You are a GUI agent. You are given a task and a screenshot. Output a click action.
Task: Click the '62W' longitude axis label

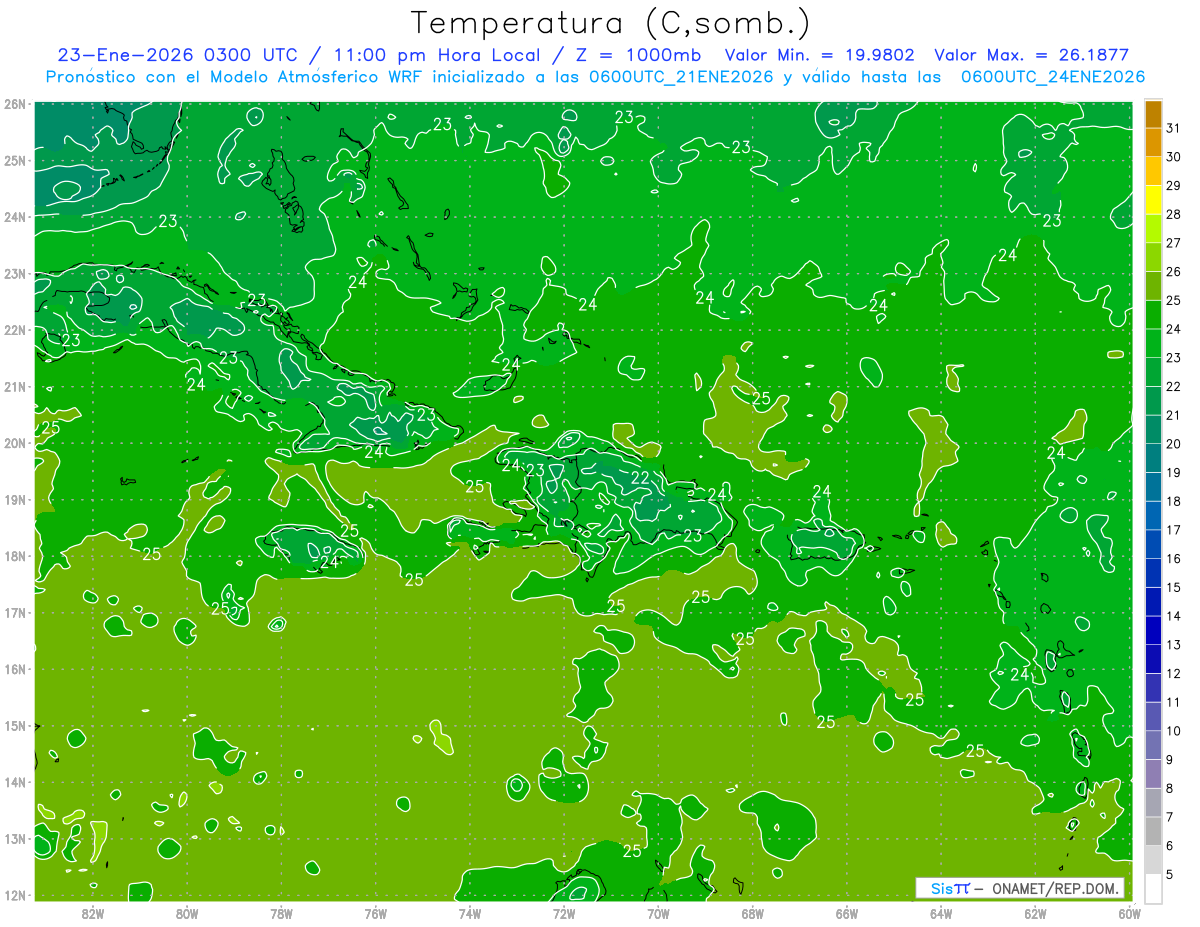click(1035, 913)
